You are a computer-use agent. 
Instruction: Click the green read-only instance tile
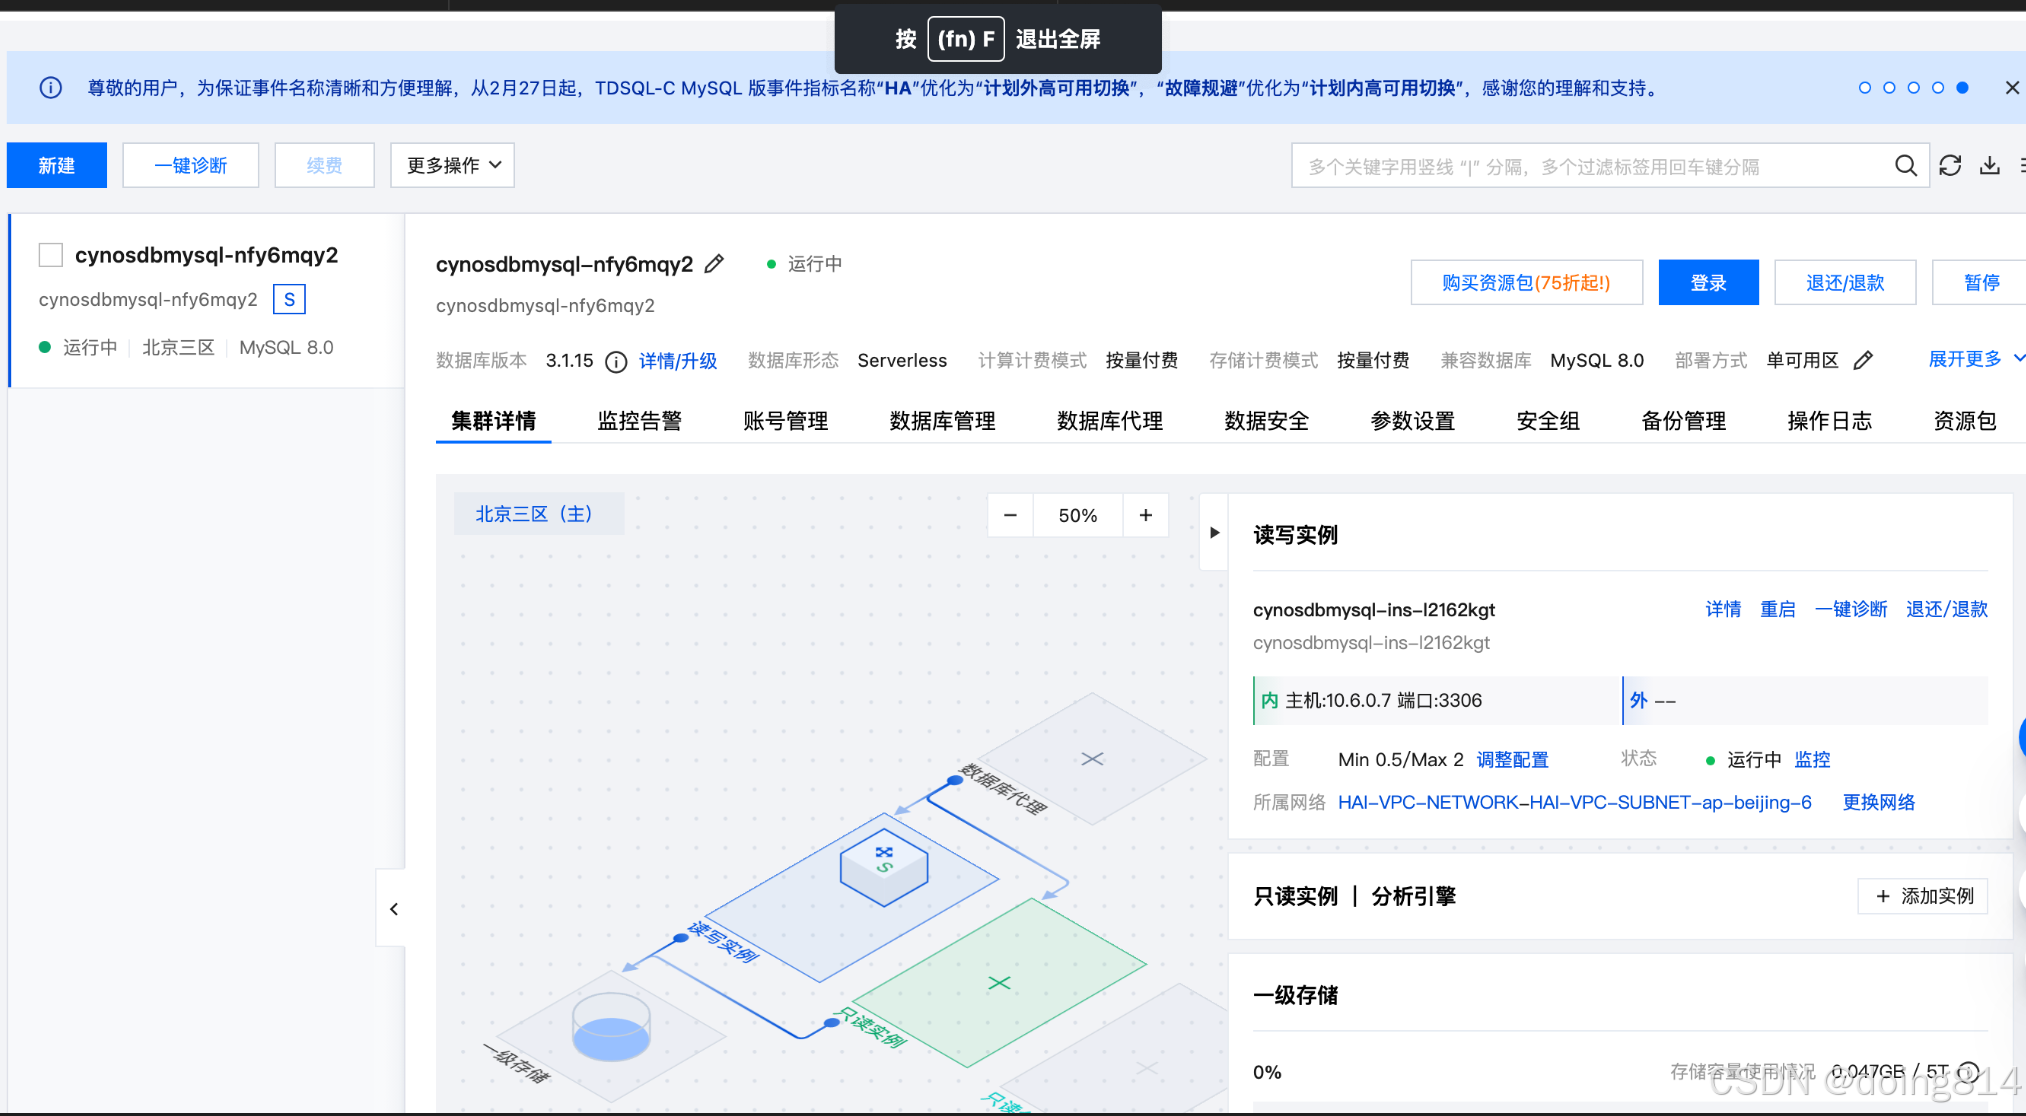[999, 983]
